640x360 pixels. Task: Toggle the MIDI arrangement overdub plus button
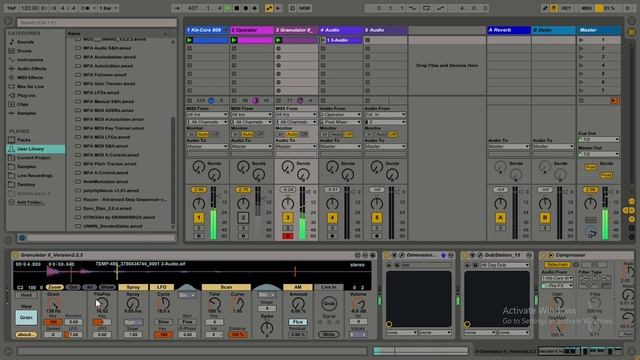(254, 8)
